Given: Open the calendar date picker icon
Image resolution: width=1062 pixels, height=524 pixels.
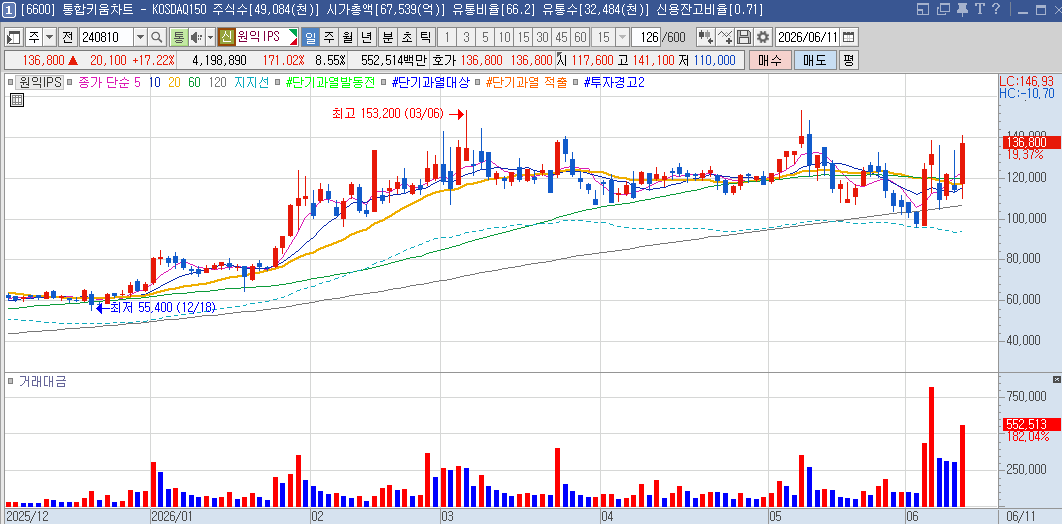Looking at the screenshot, I should (x=849, y=37).
